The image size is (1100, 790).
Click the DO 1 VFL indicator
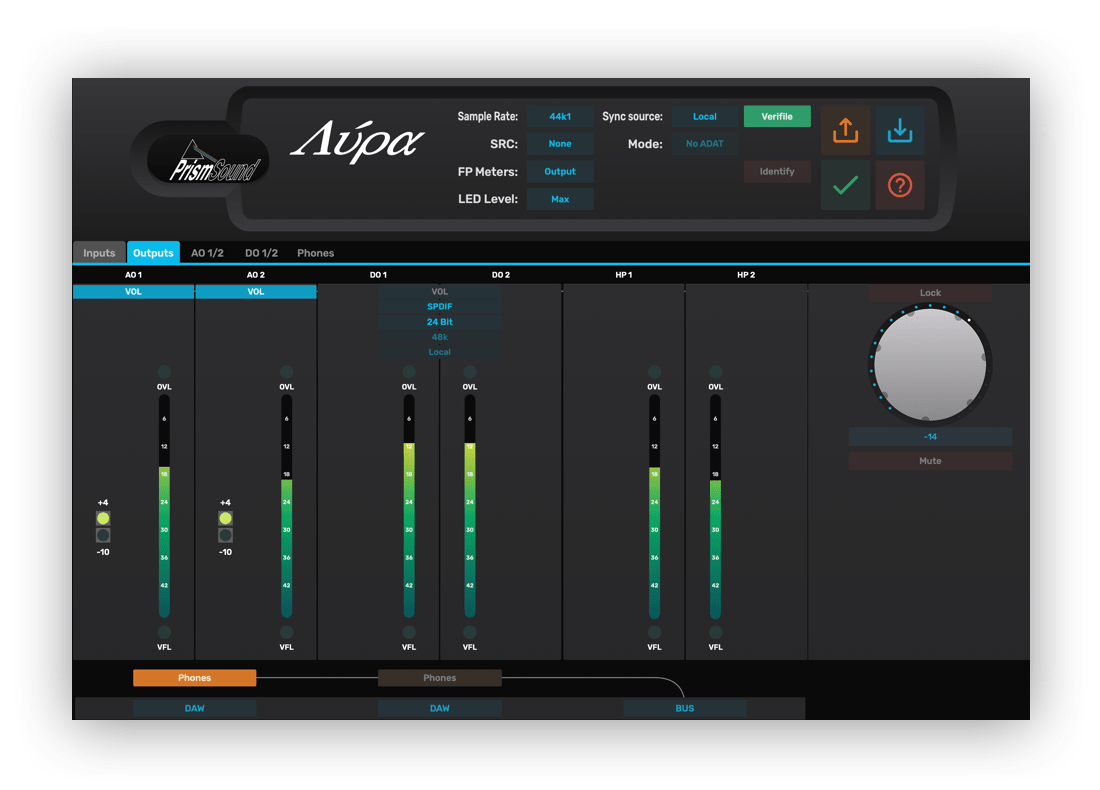coord(409,632)
